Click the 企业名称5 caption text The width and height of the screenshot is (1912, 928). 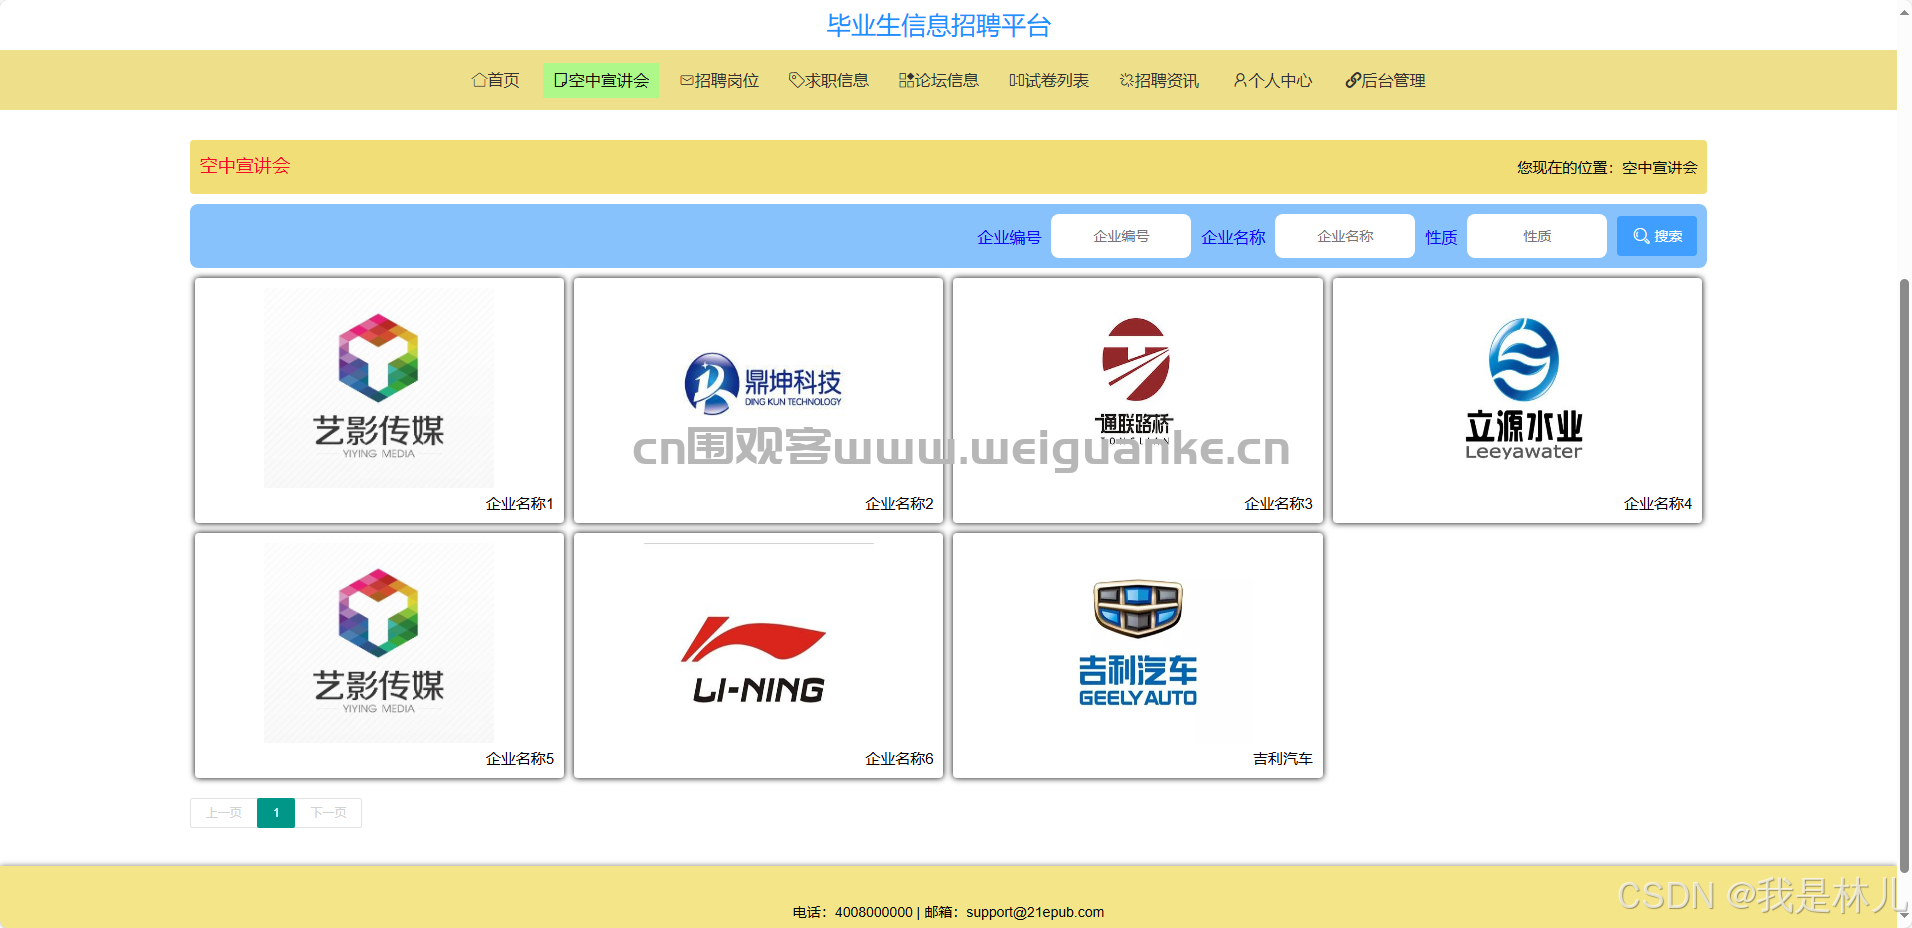(520, 759)
